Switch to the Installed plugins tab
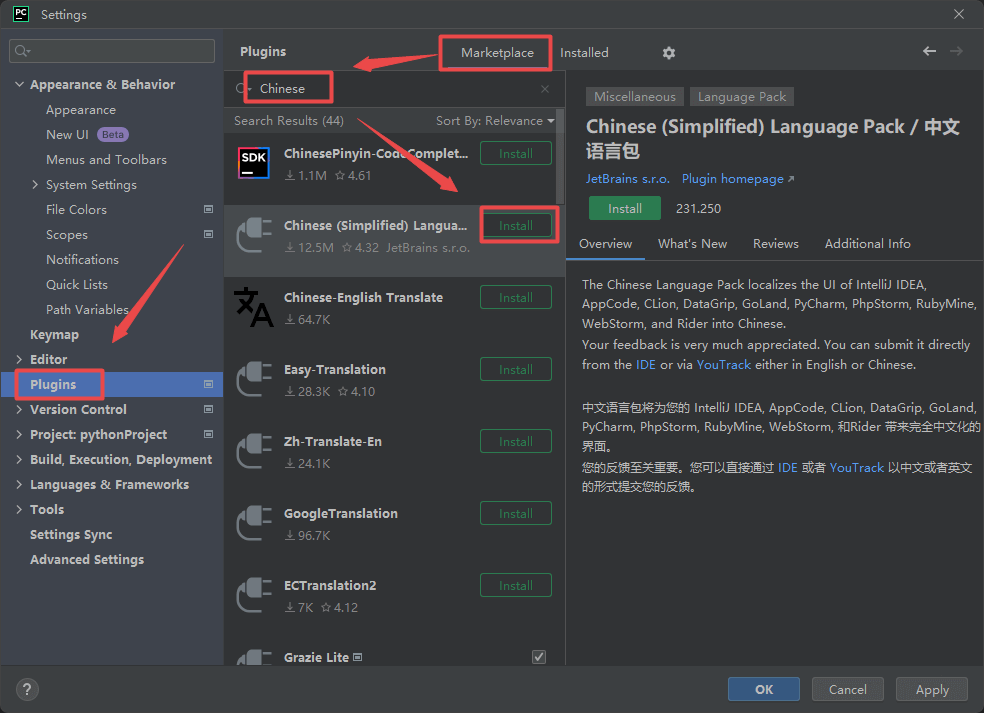Screen dimensions: 984x713 pyautogui.click(x=584, y=53)
